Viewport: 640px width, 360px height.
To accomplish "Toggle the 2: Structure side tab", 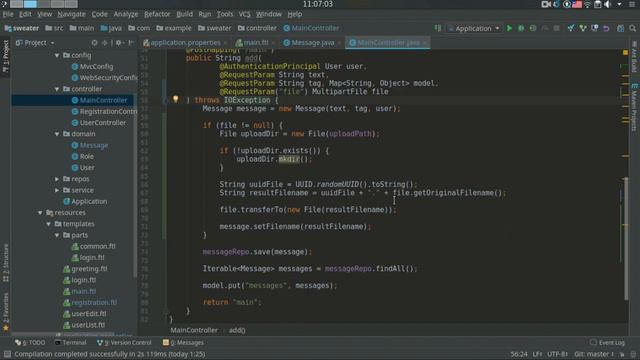I will (6, 263).
